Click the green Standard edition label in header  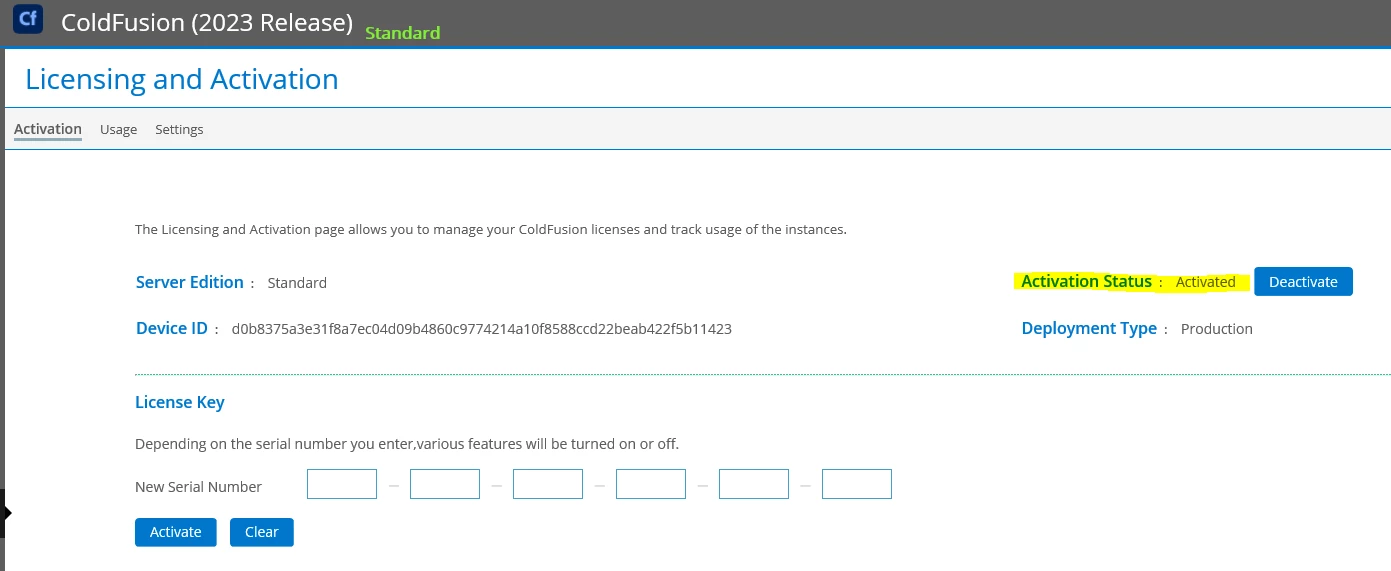402,33
